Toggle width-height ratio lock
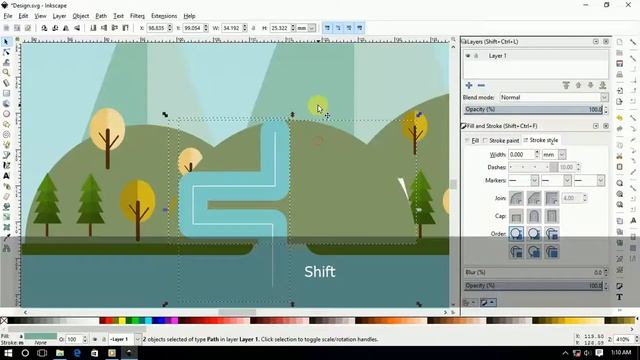The width and height of the screenshot is (640, 360). click(x=253, y=28)
